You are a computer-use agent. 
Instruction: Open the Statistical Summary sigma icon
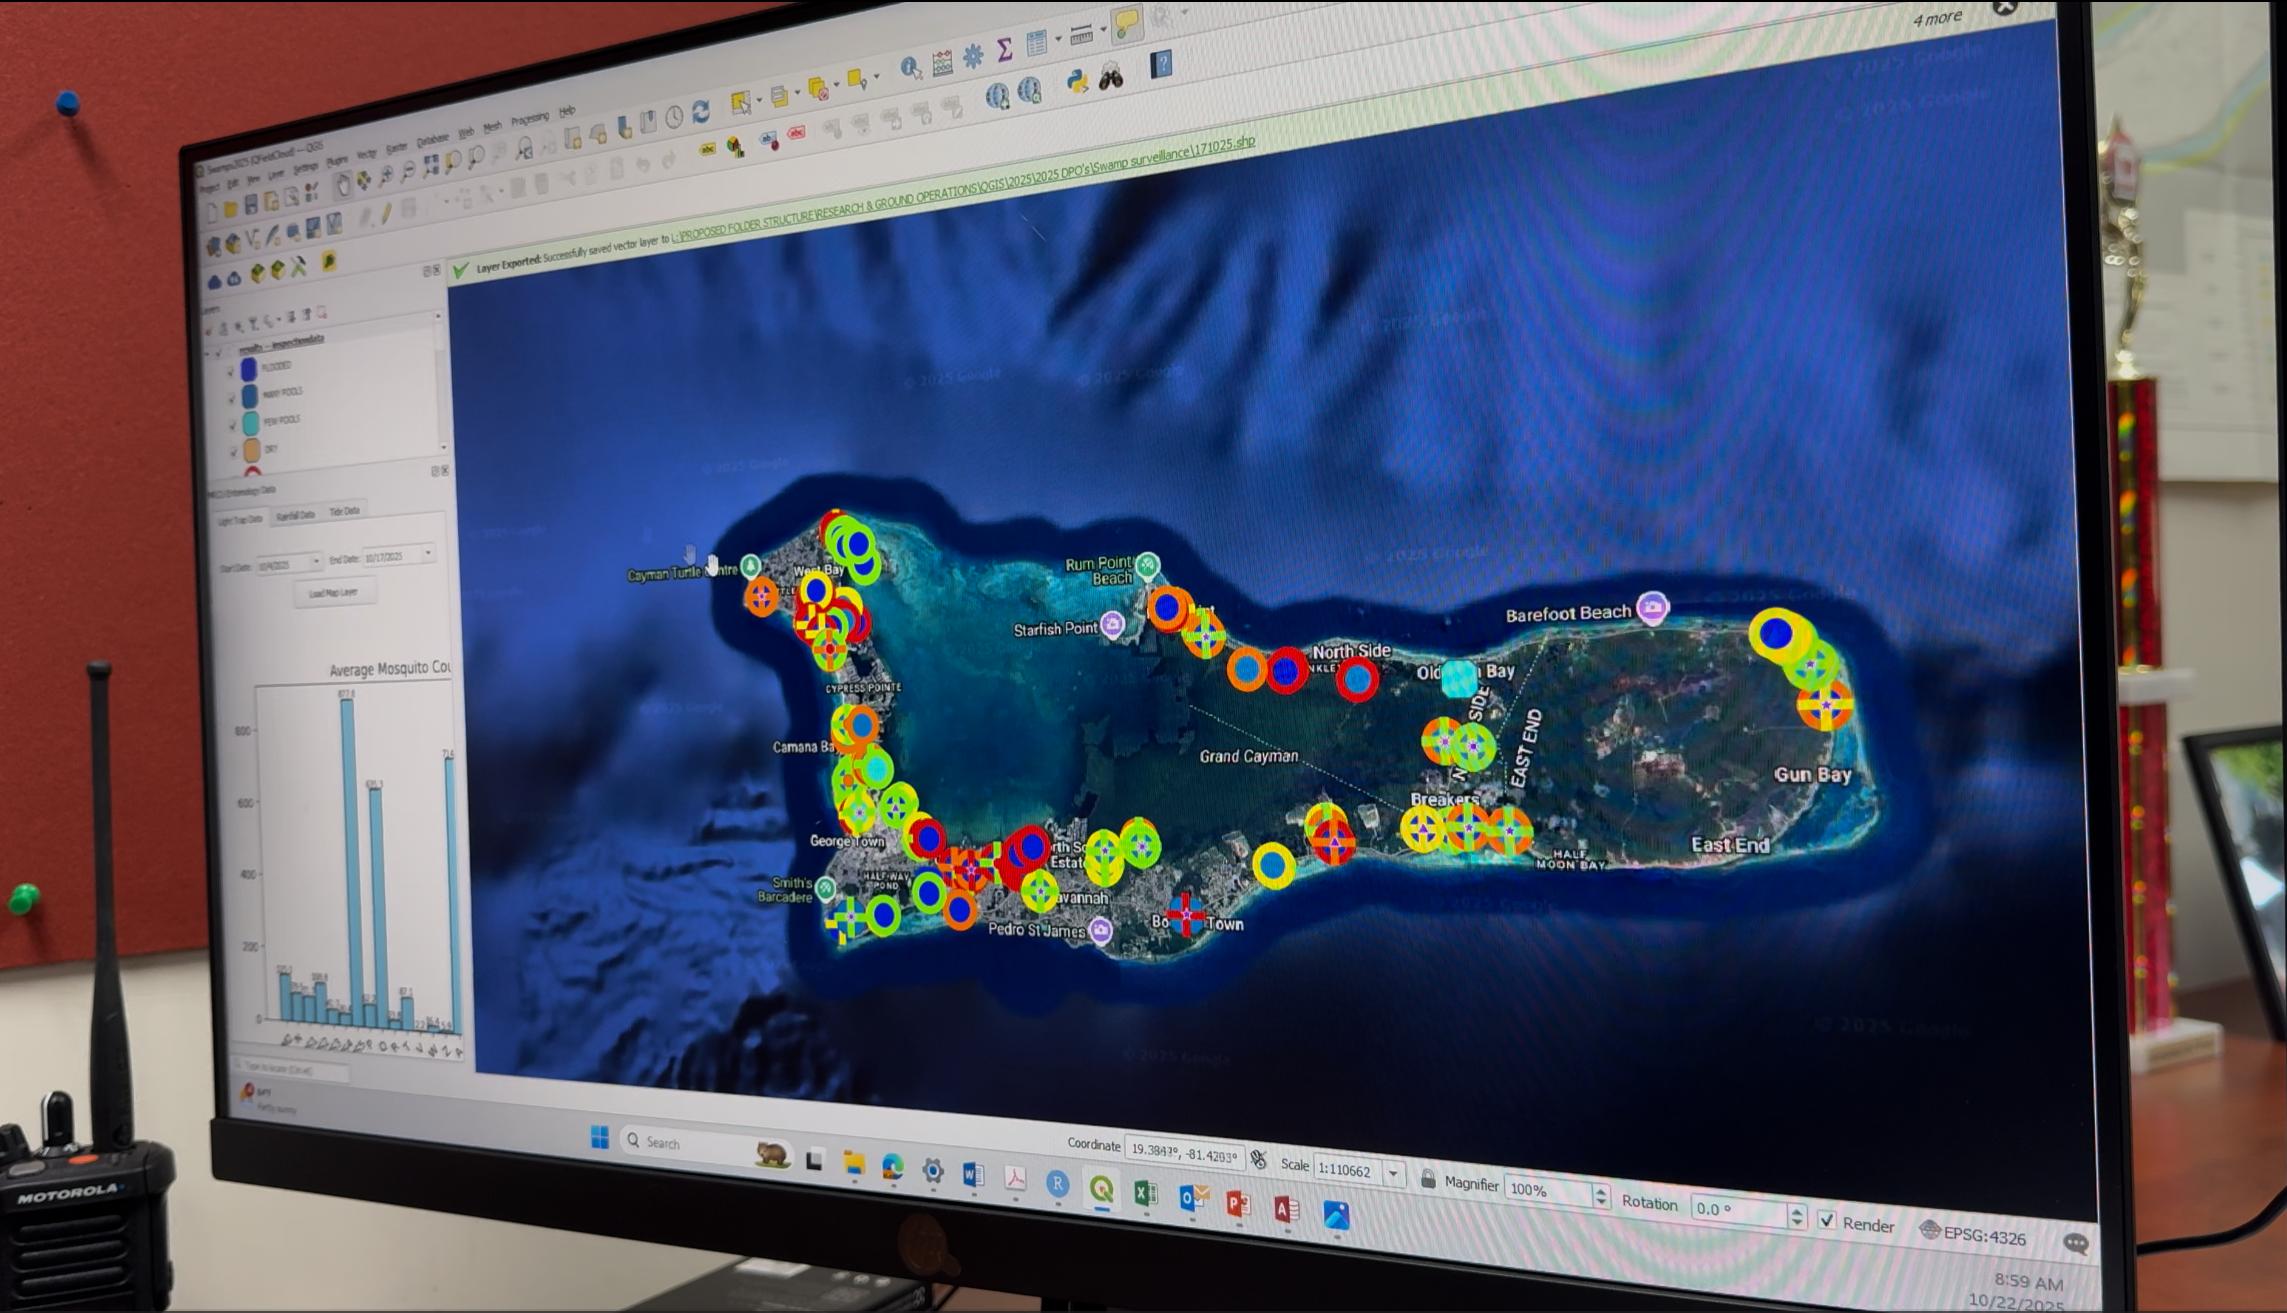pos(1005,49)
